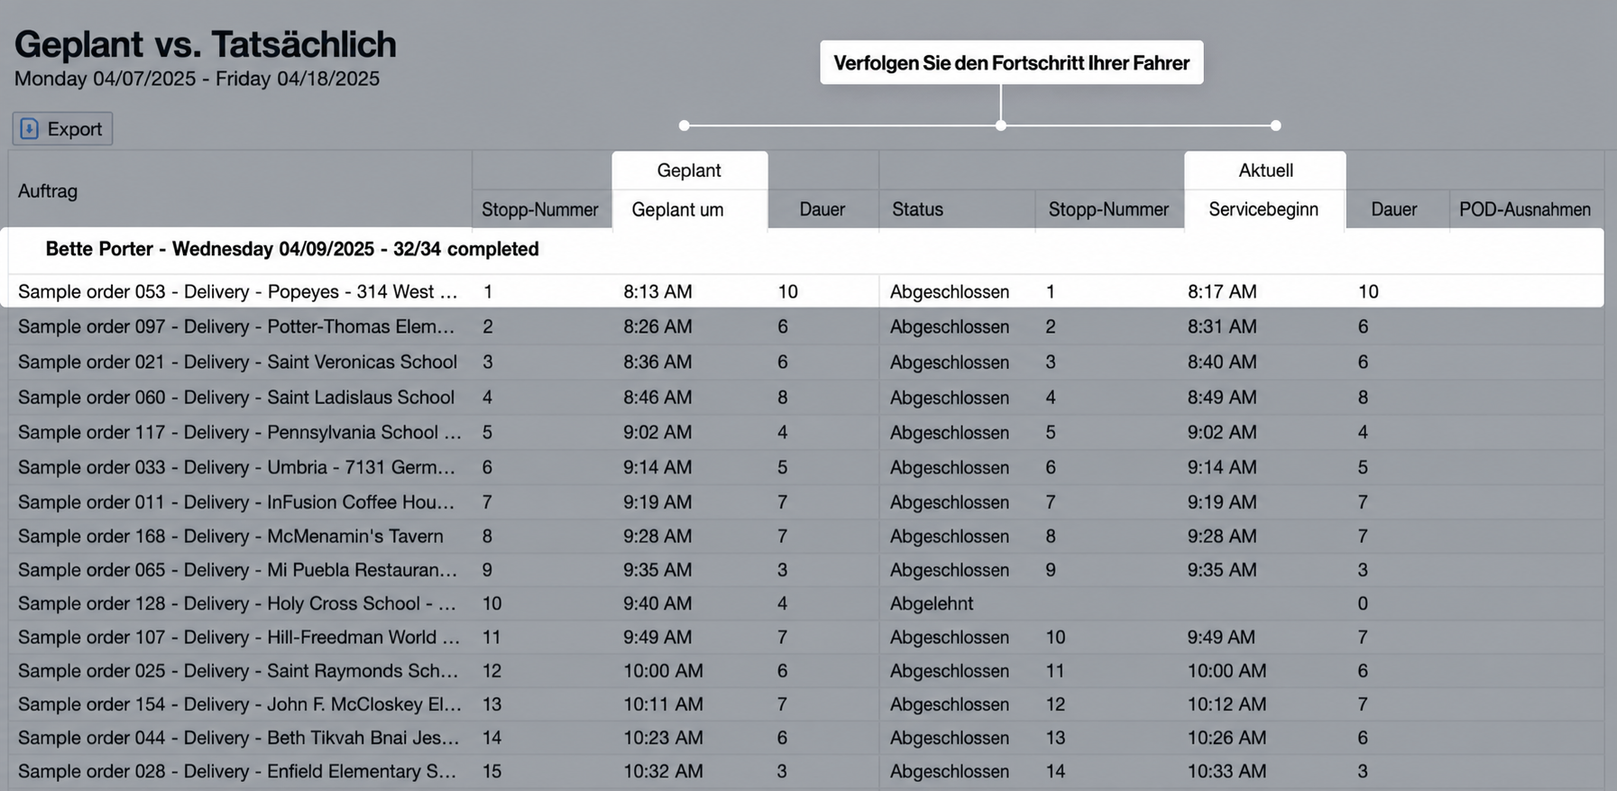Click actual service start 8:31 AM
This screenshot has height=791, width=1617.
pyautogui.click(x=1222, y=326)
